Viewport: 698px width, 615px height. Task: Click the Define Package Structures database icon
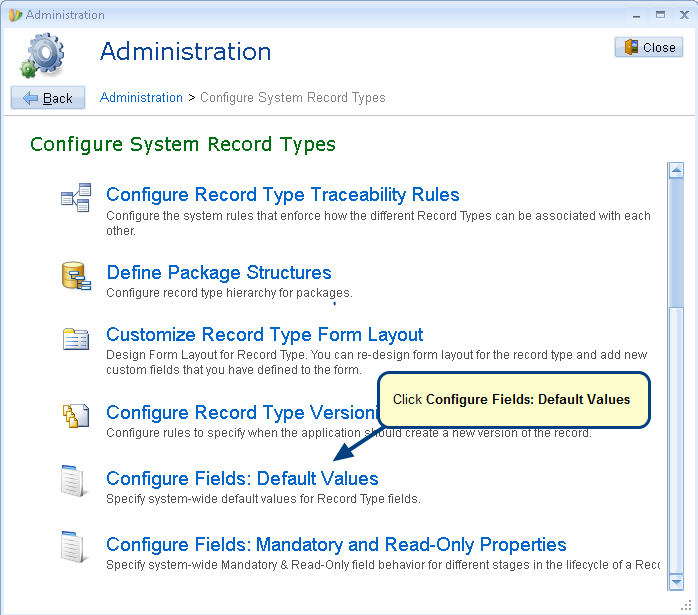point(76,276)
